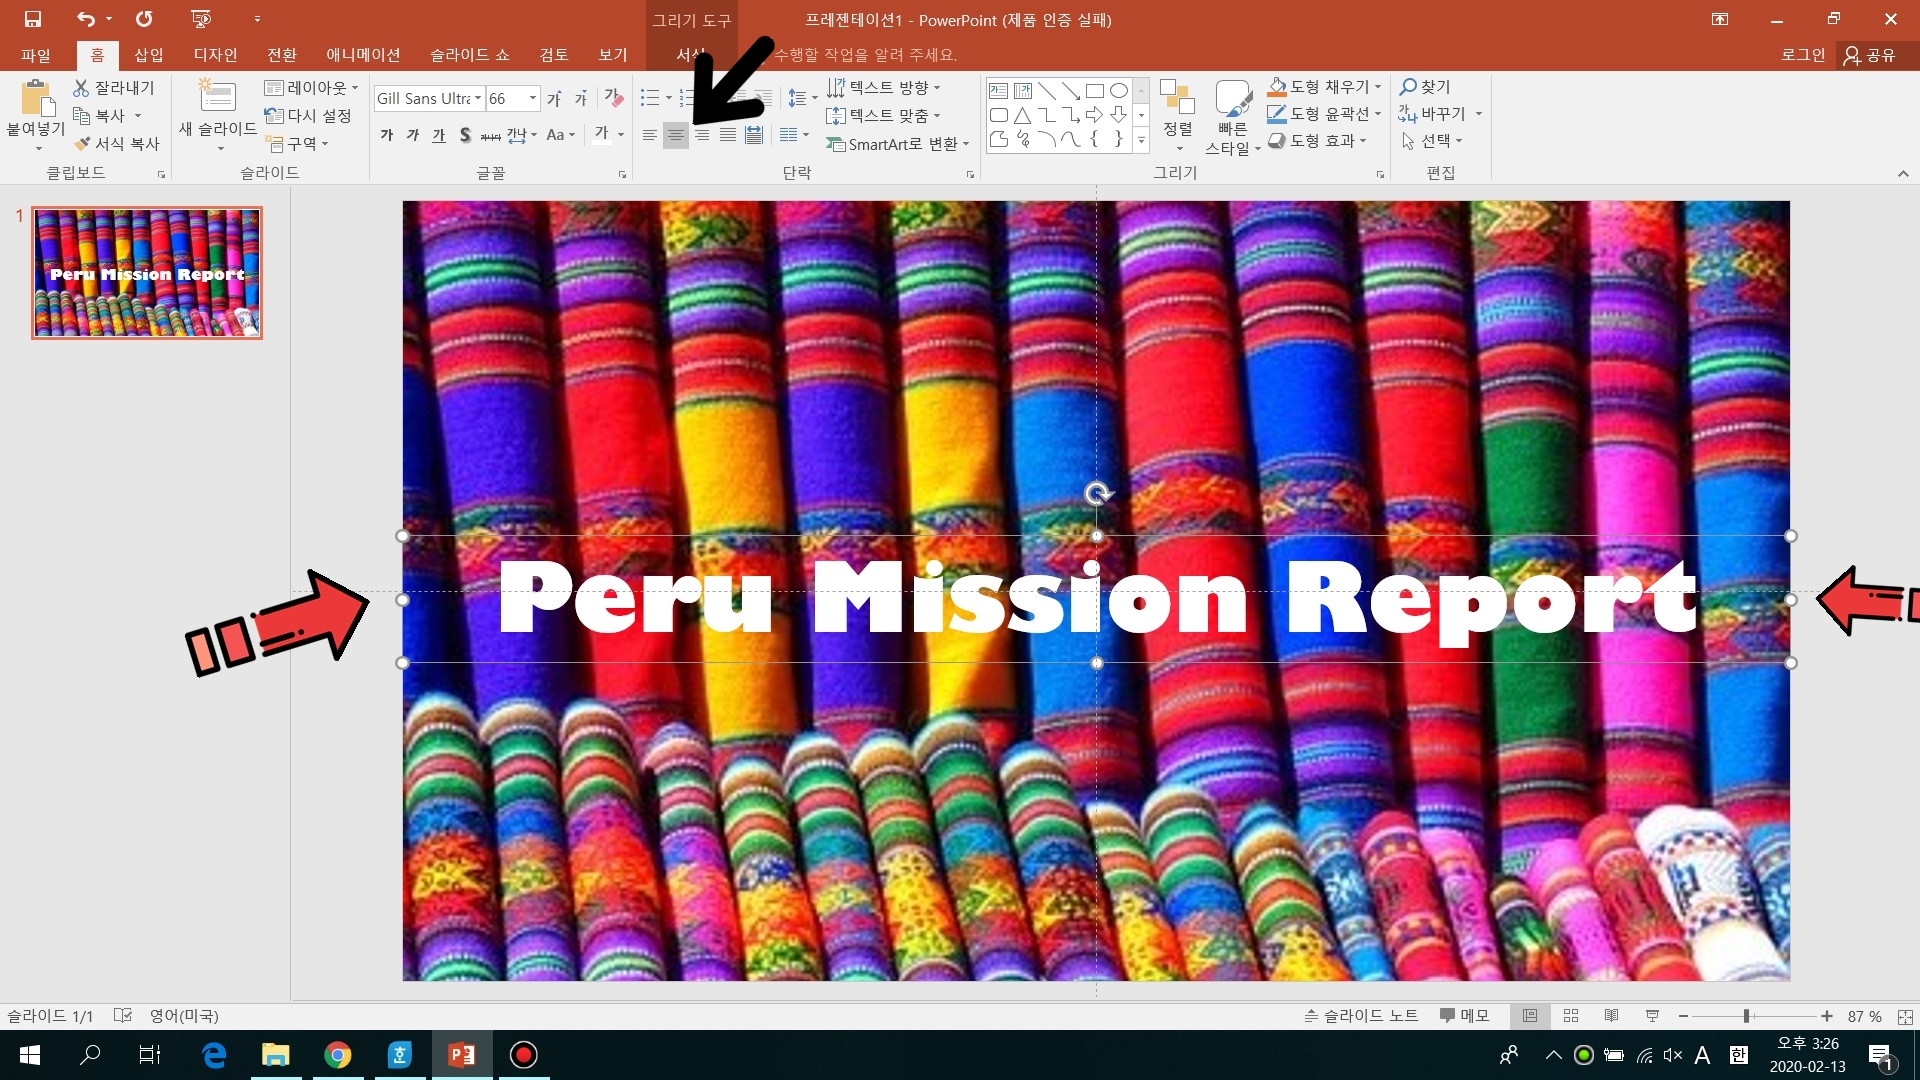Click the 슬라이드 노트 (Notes) button in status bar

coord(1360,1016)
